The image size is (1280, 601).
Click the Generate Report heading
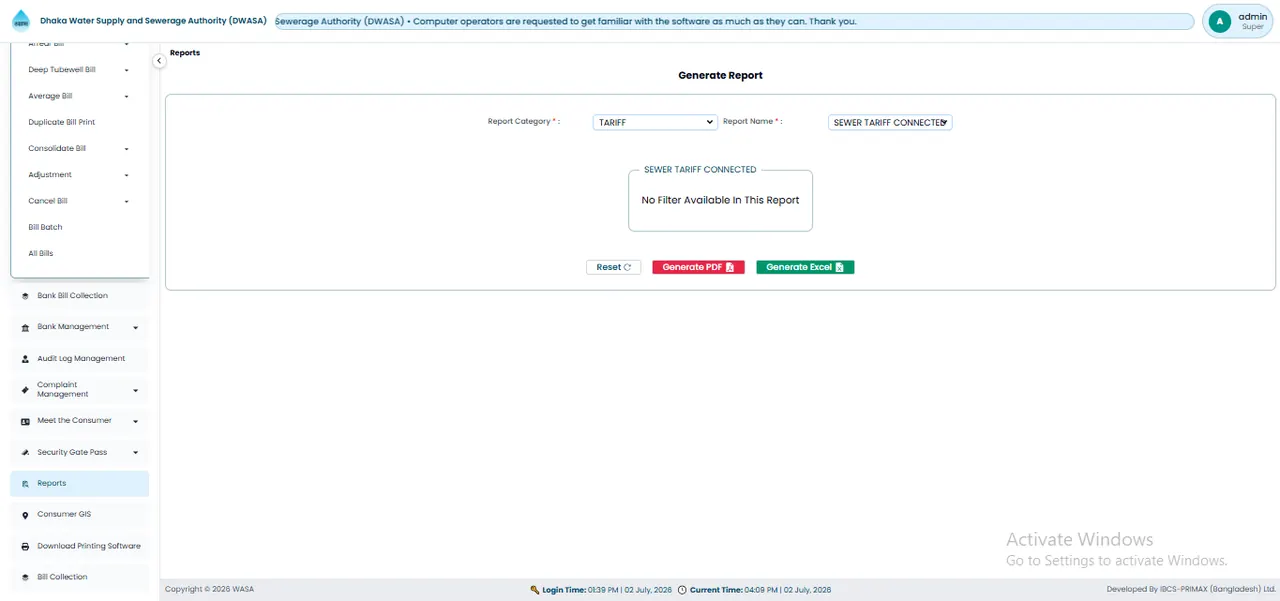tap(720, 75)
